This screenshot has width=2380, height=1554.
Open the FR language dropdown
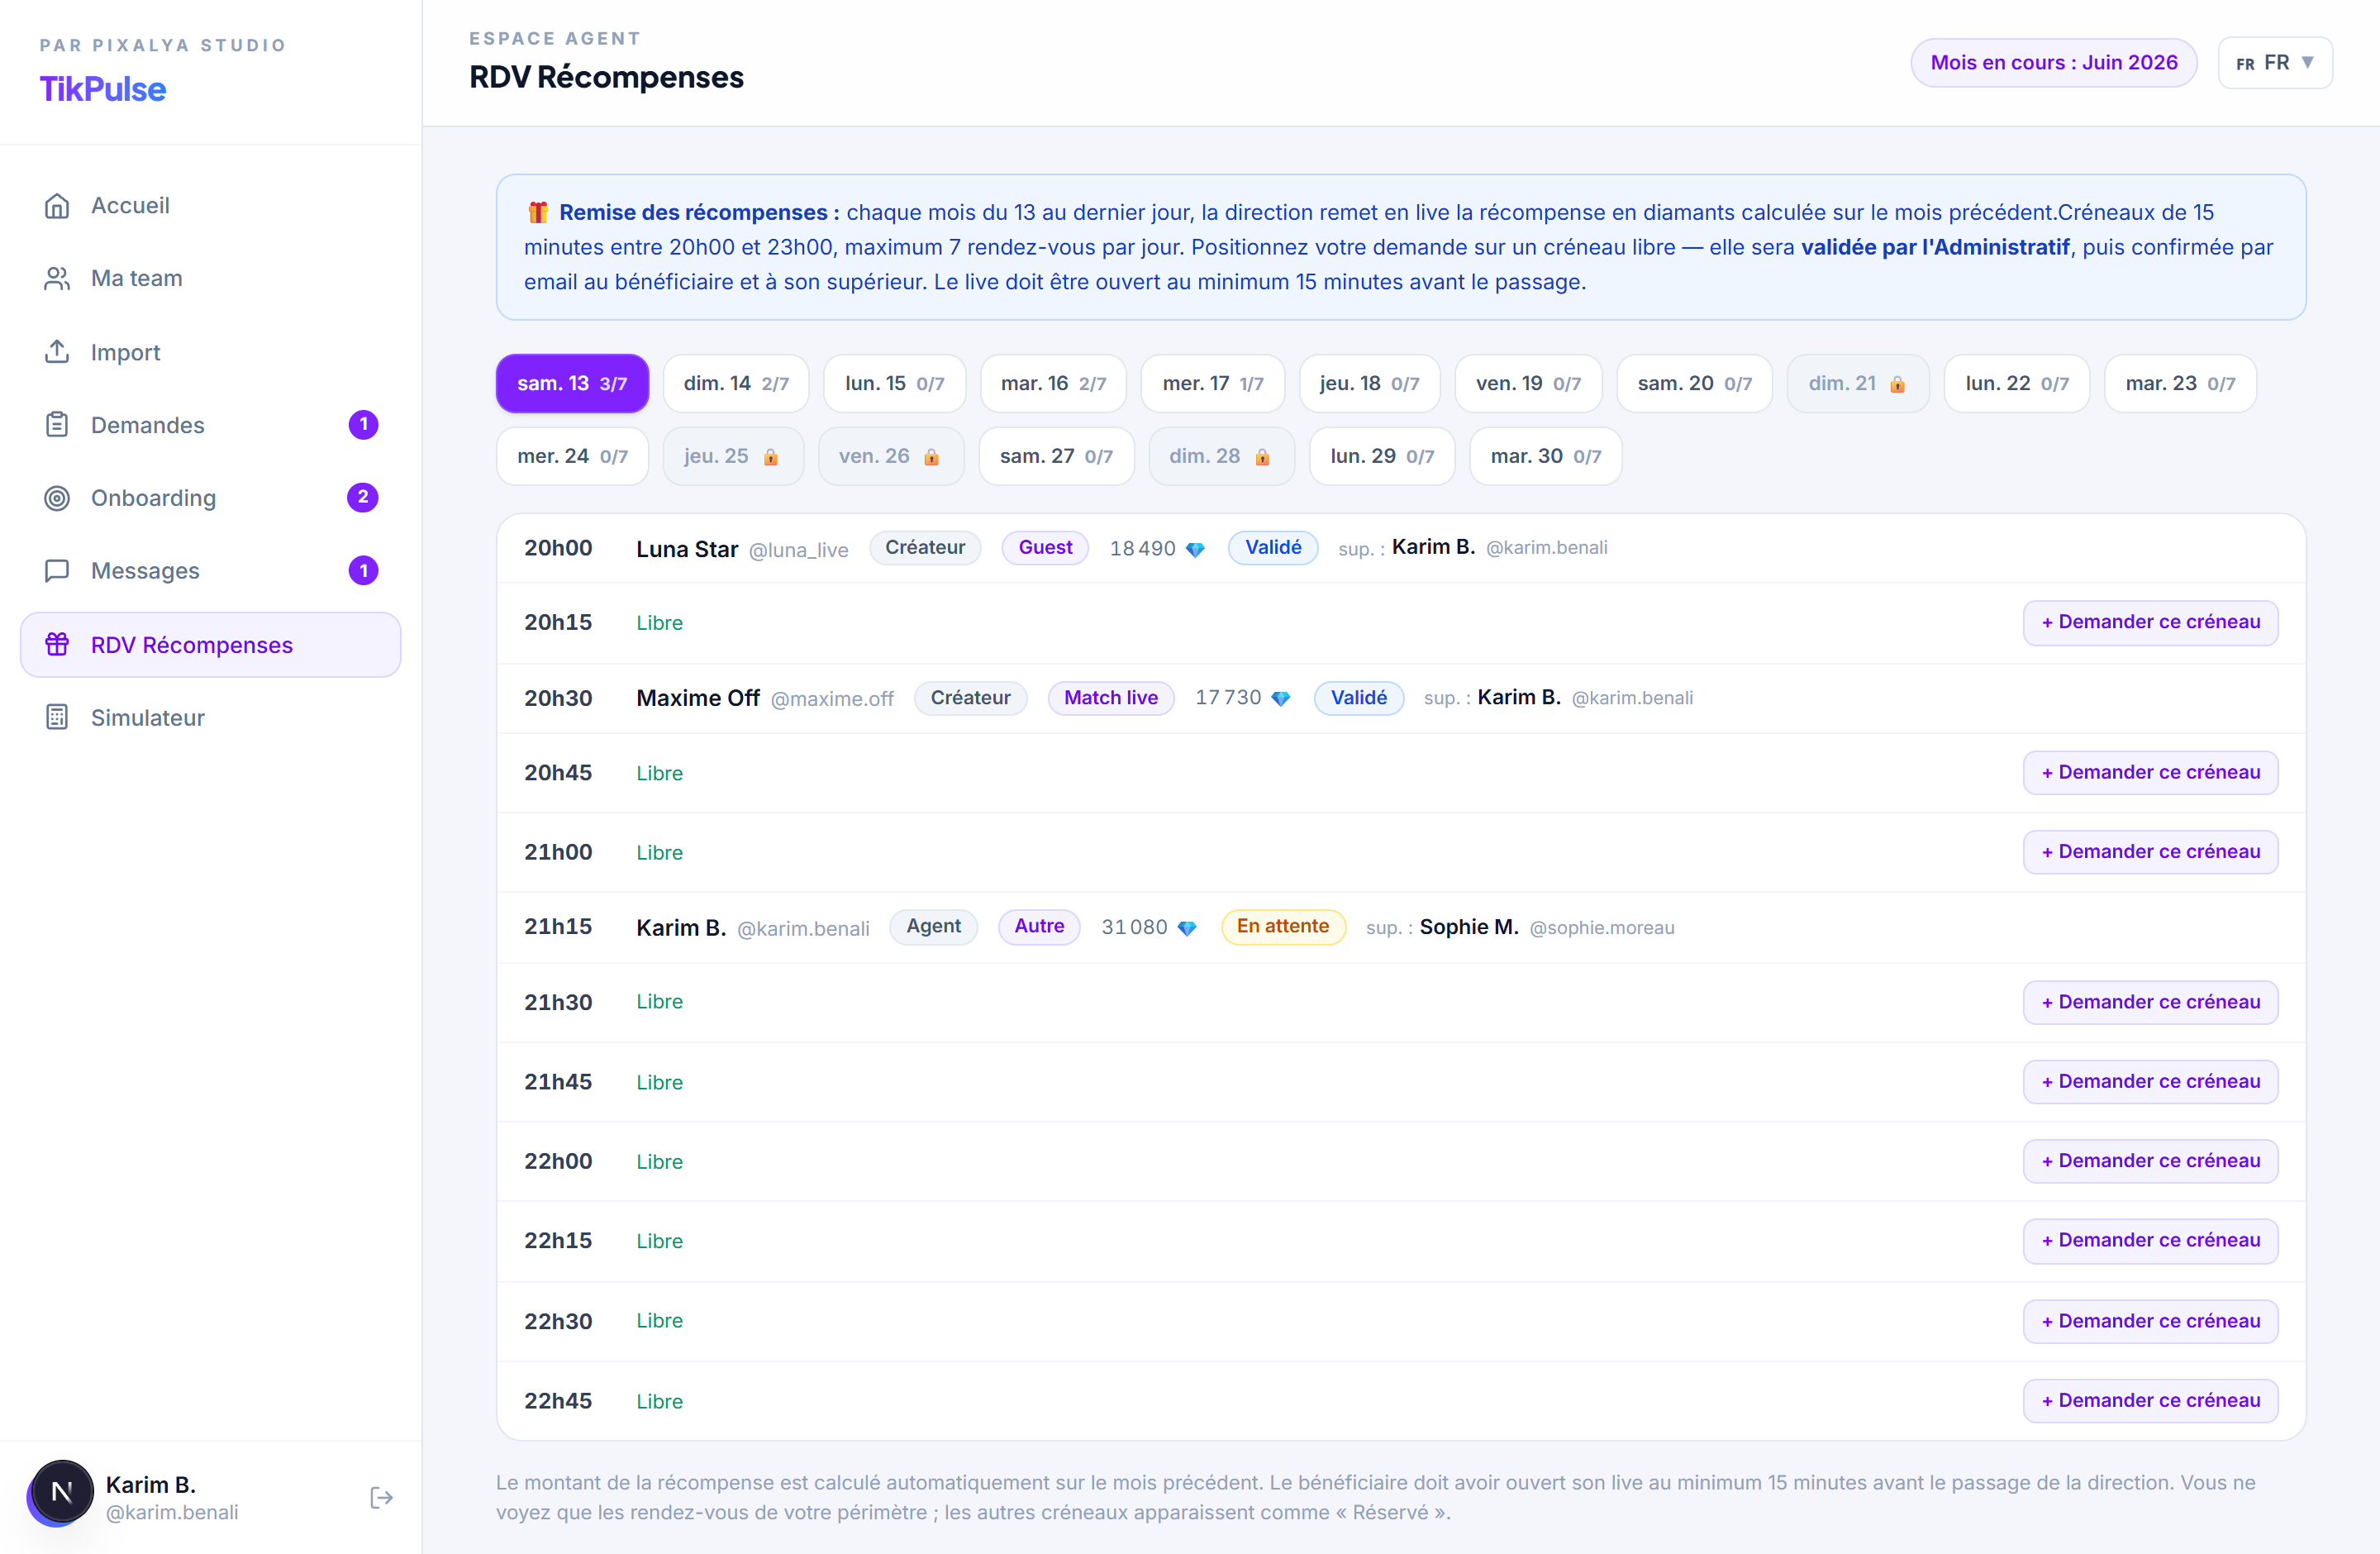(2275, 63)
